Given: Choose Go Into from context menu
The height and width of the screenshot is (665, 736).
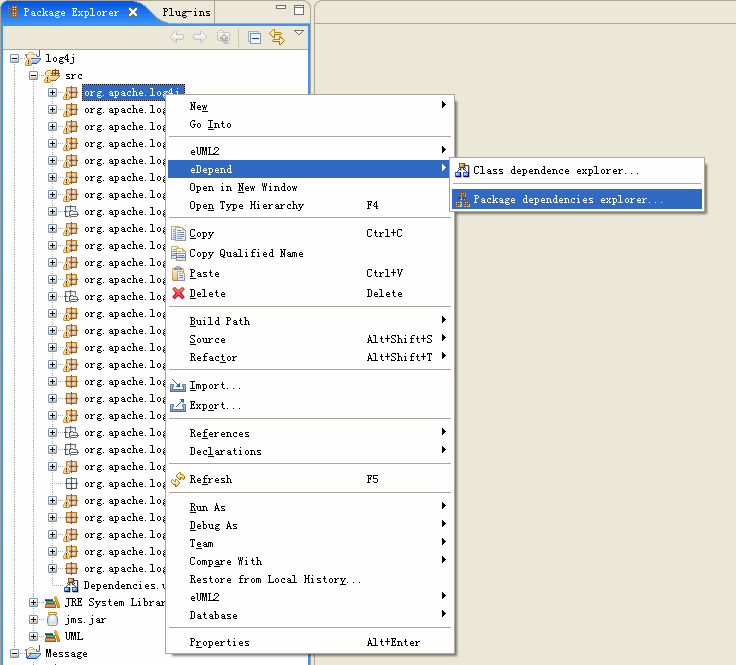Looking at the screenshot, I should point(310,124).
